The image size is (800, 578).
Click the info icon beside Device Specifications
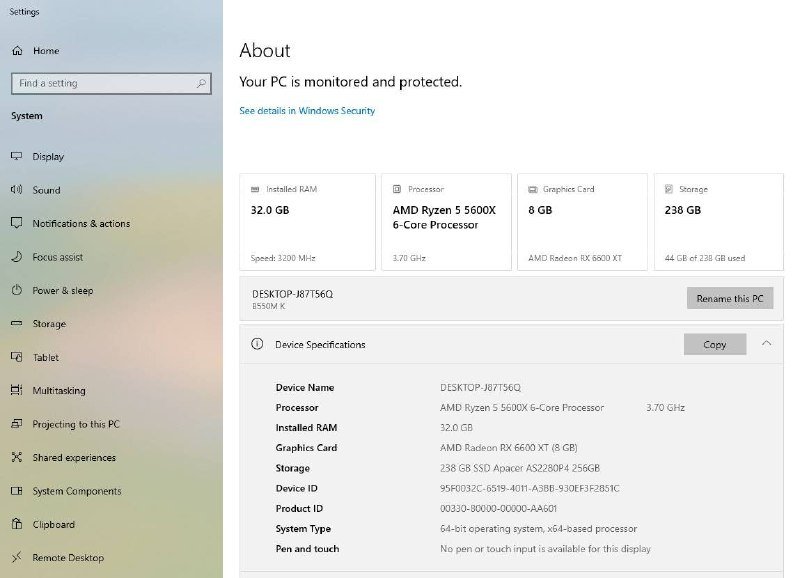pyautogui.click(x=257, y=344)
